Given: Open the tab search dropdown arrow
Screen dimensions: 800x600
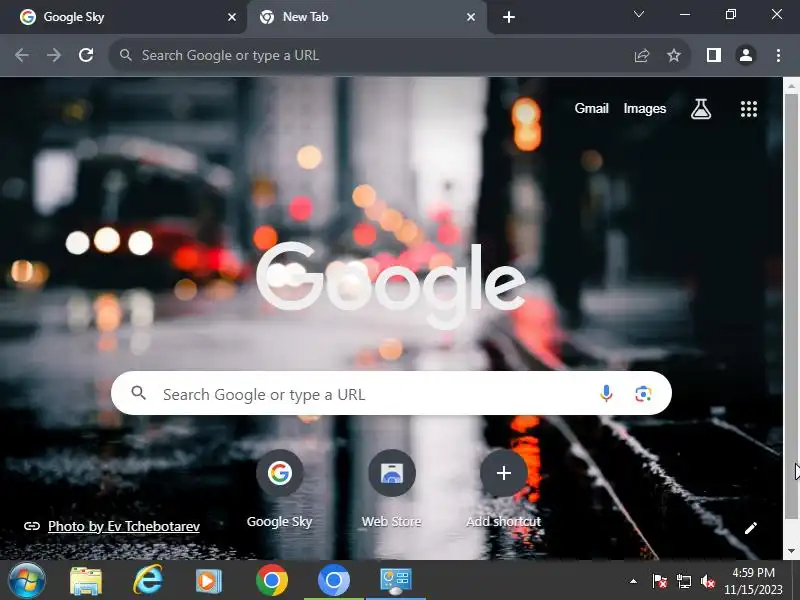Looking at the screenshot, I should (x=639, y=14).
